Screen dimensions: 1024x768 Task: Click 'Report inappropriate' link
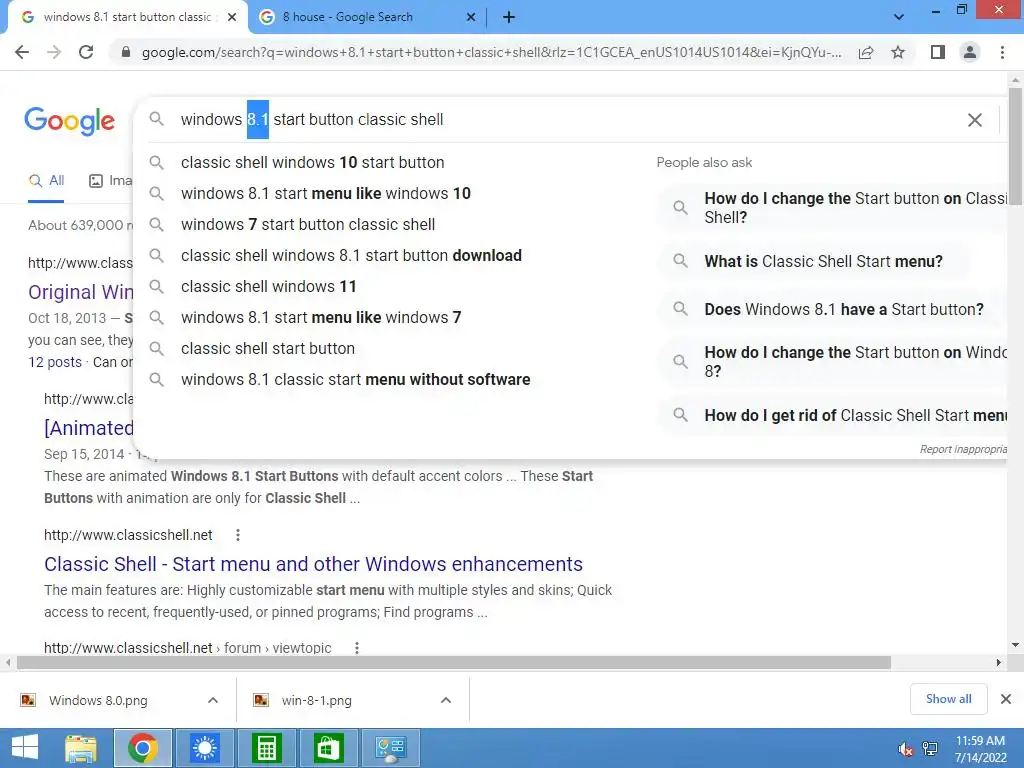click(x=963, y=449)
